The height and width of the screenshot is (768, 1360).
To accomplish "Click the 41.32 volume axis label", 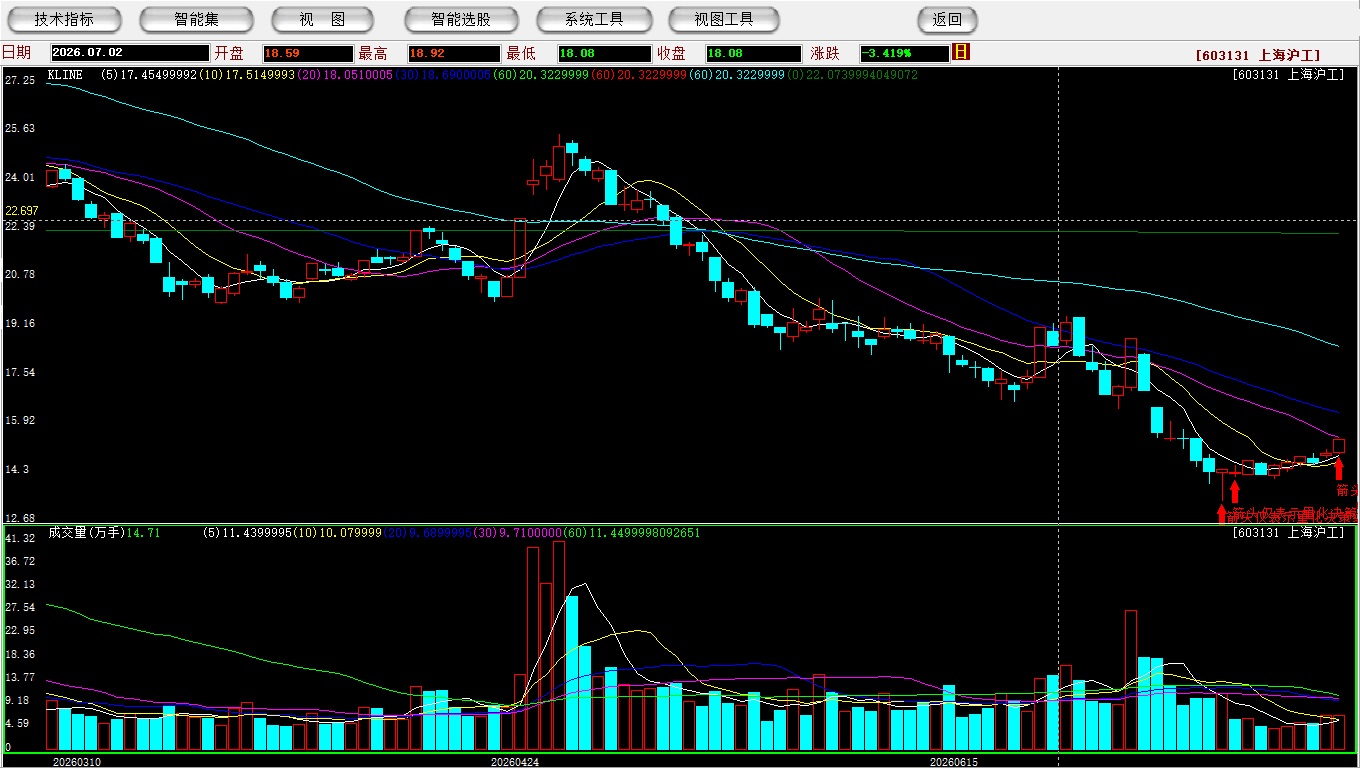I will [20, 538].
